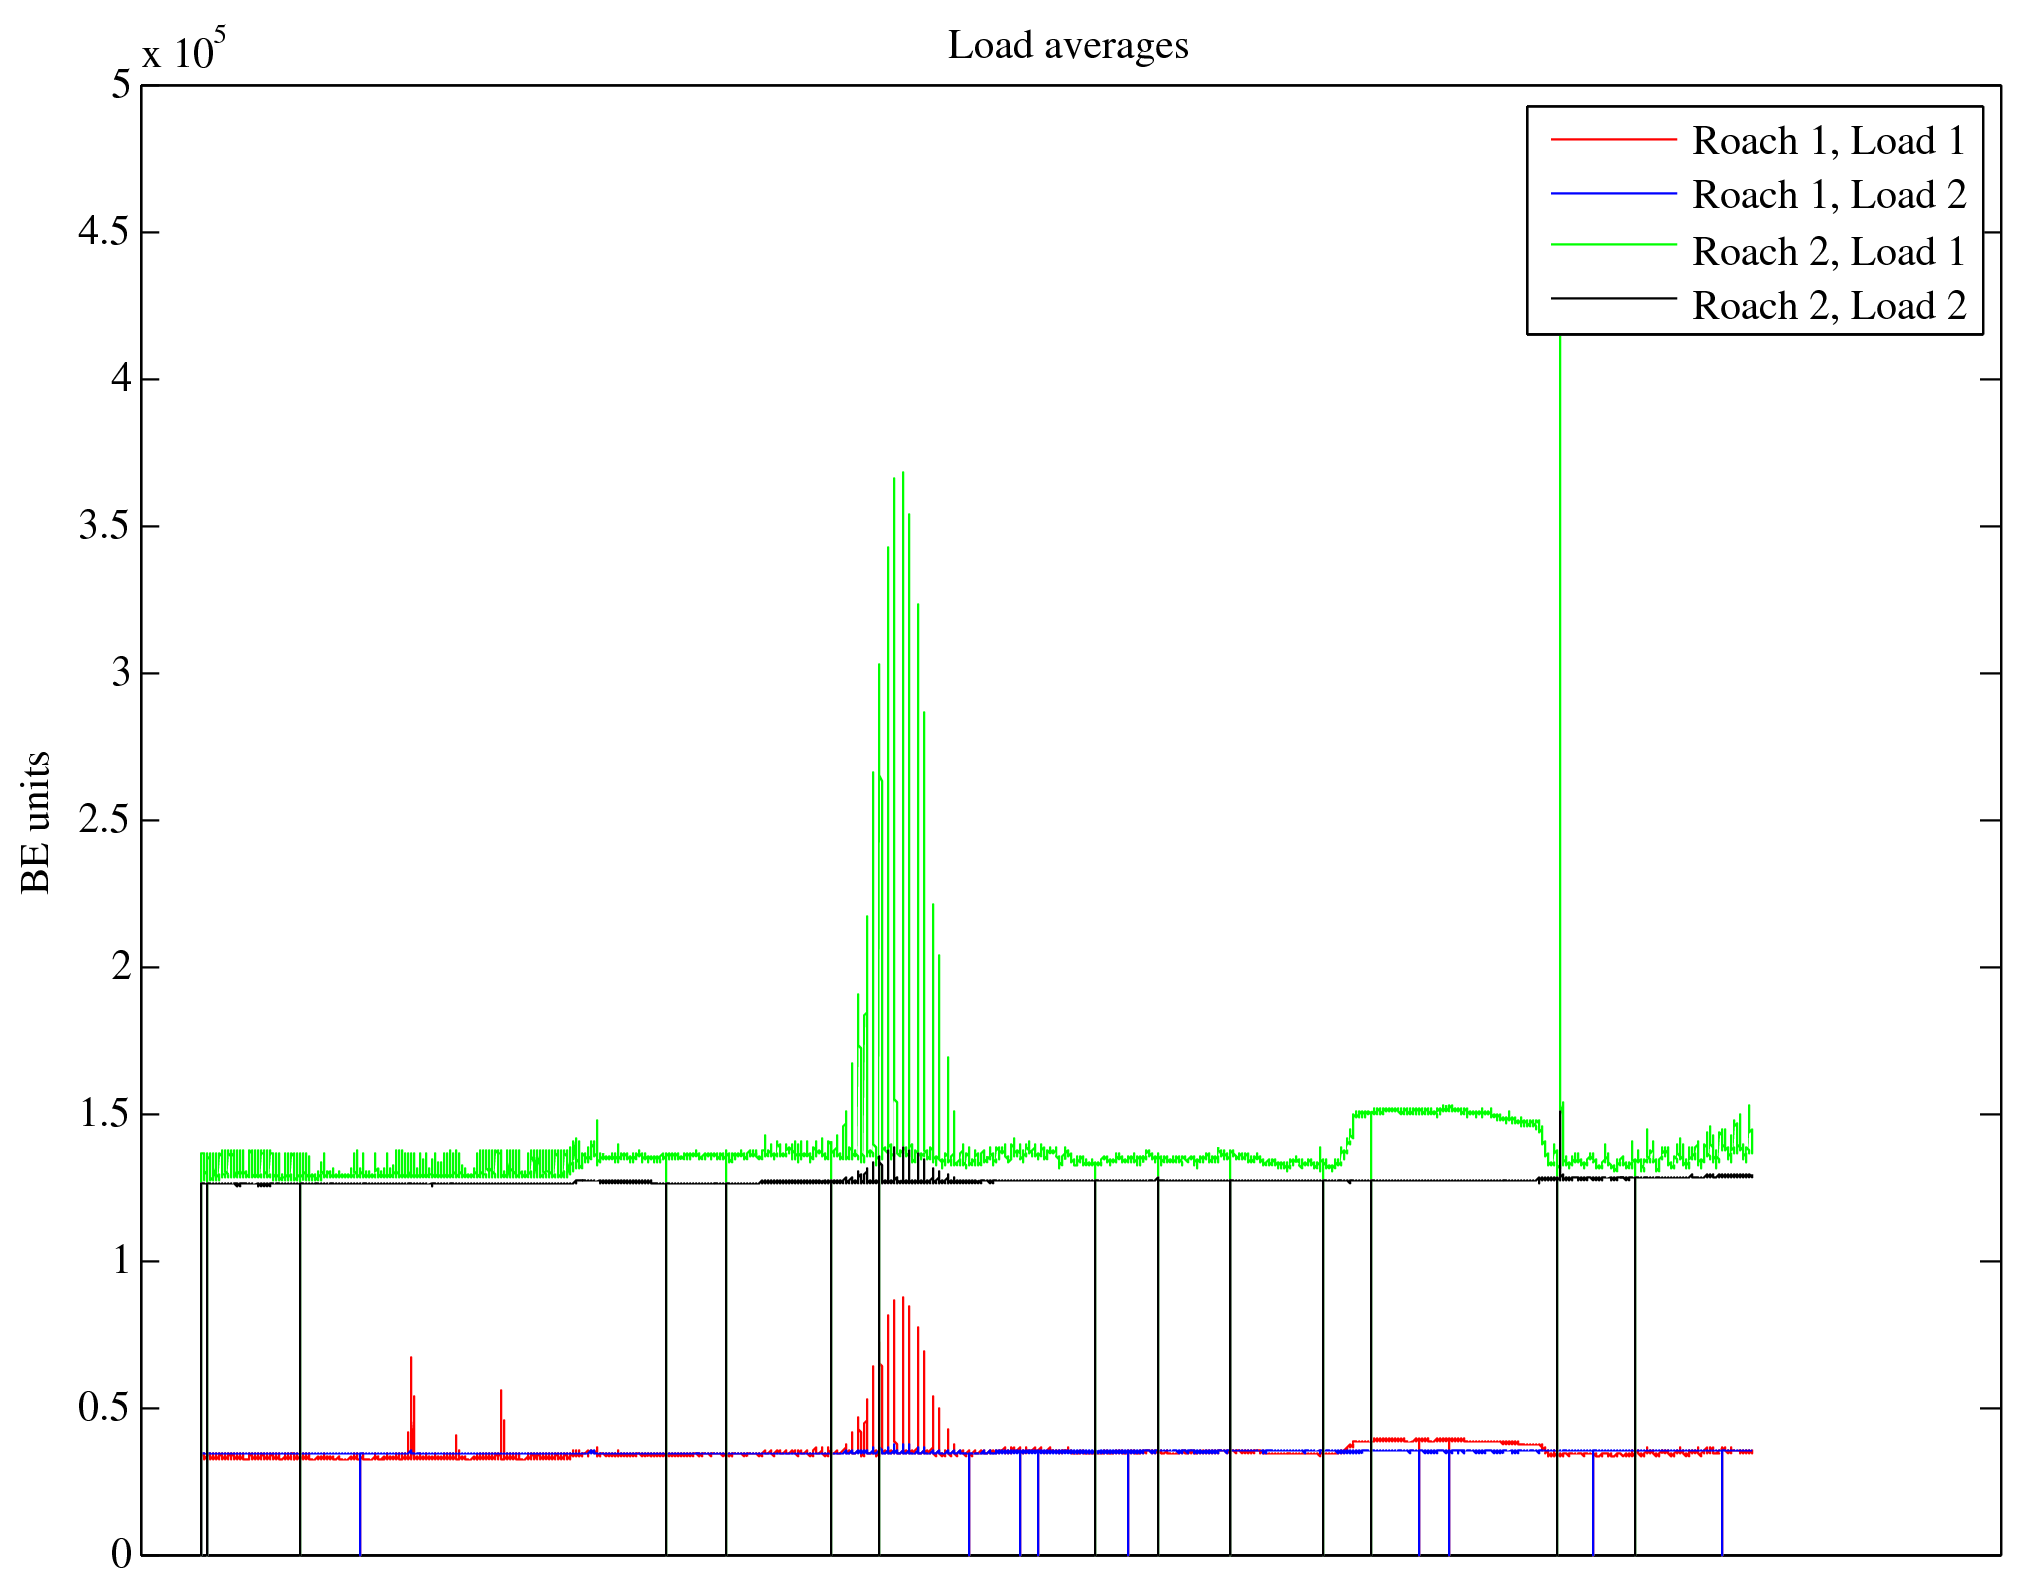Screen dimensions: 2029x1592
Task: Click the green line sample in legend
Action: [1613, 244]
